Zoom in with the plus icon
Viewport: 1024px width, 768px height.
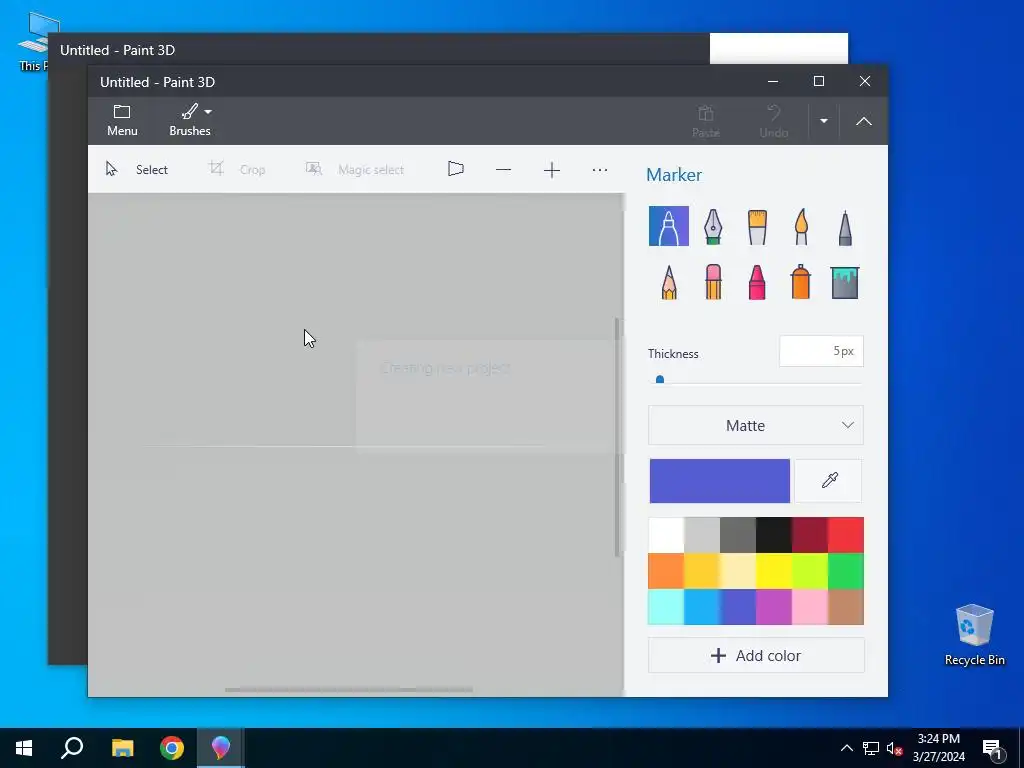click(552, 170)
